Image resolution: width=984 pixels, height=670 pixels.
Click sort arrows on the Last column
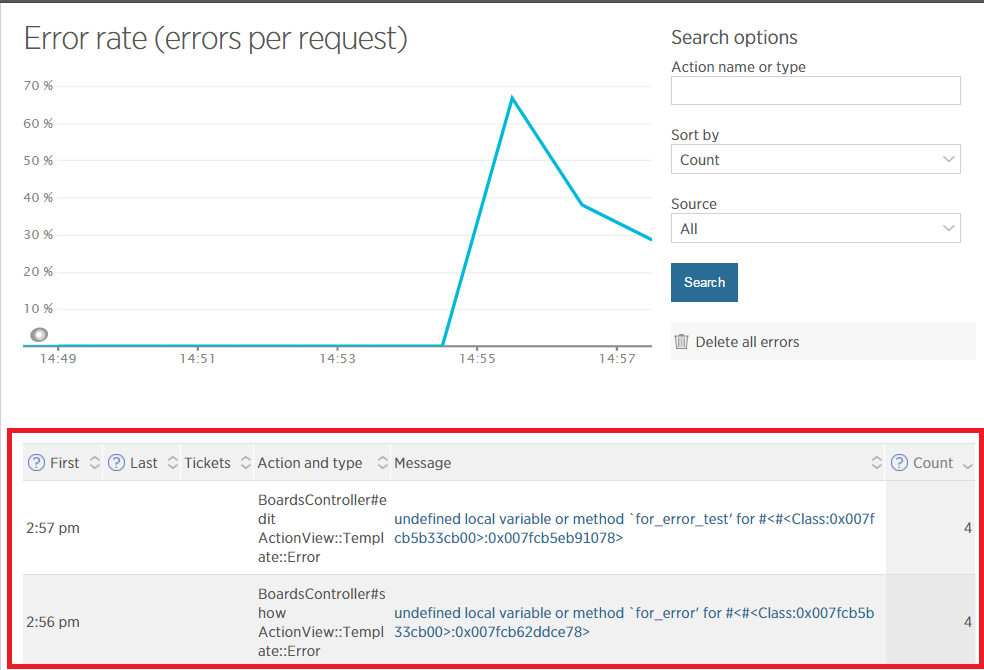click(x=173, y=463)
